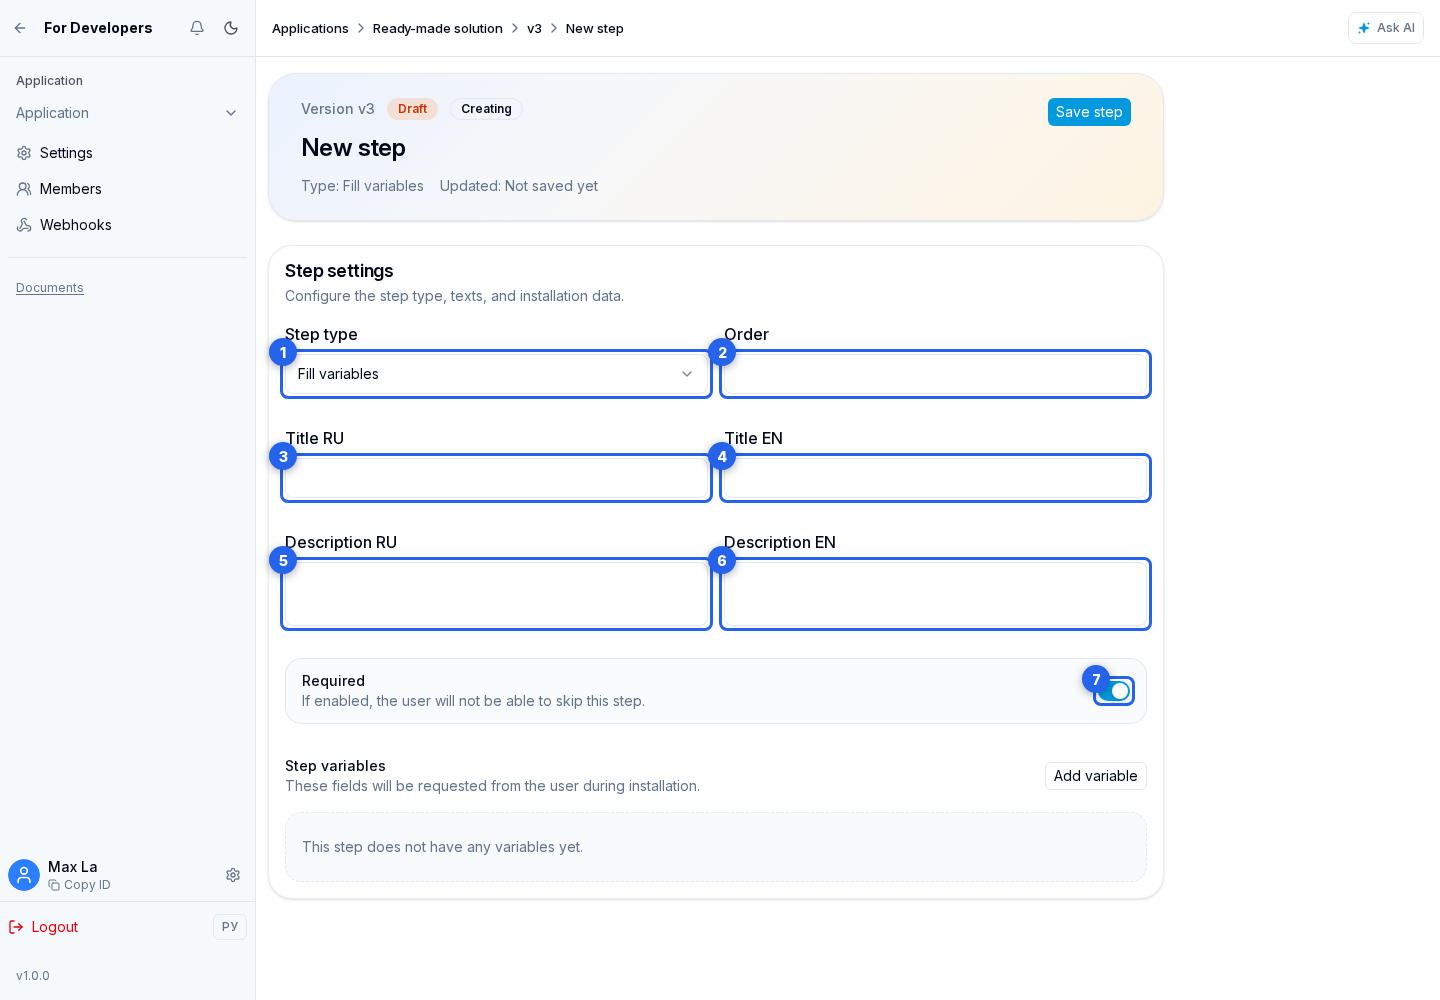
Task: Click the Save step button
Action: pyautogui.click(x=1089, y=112)
